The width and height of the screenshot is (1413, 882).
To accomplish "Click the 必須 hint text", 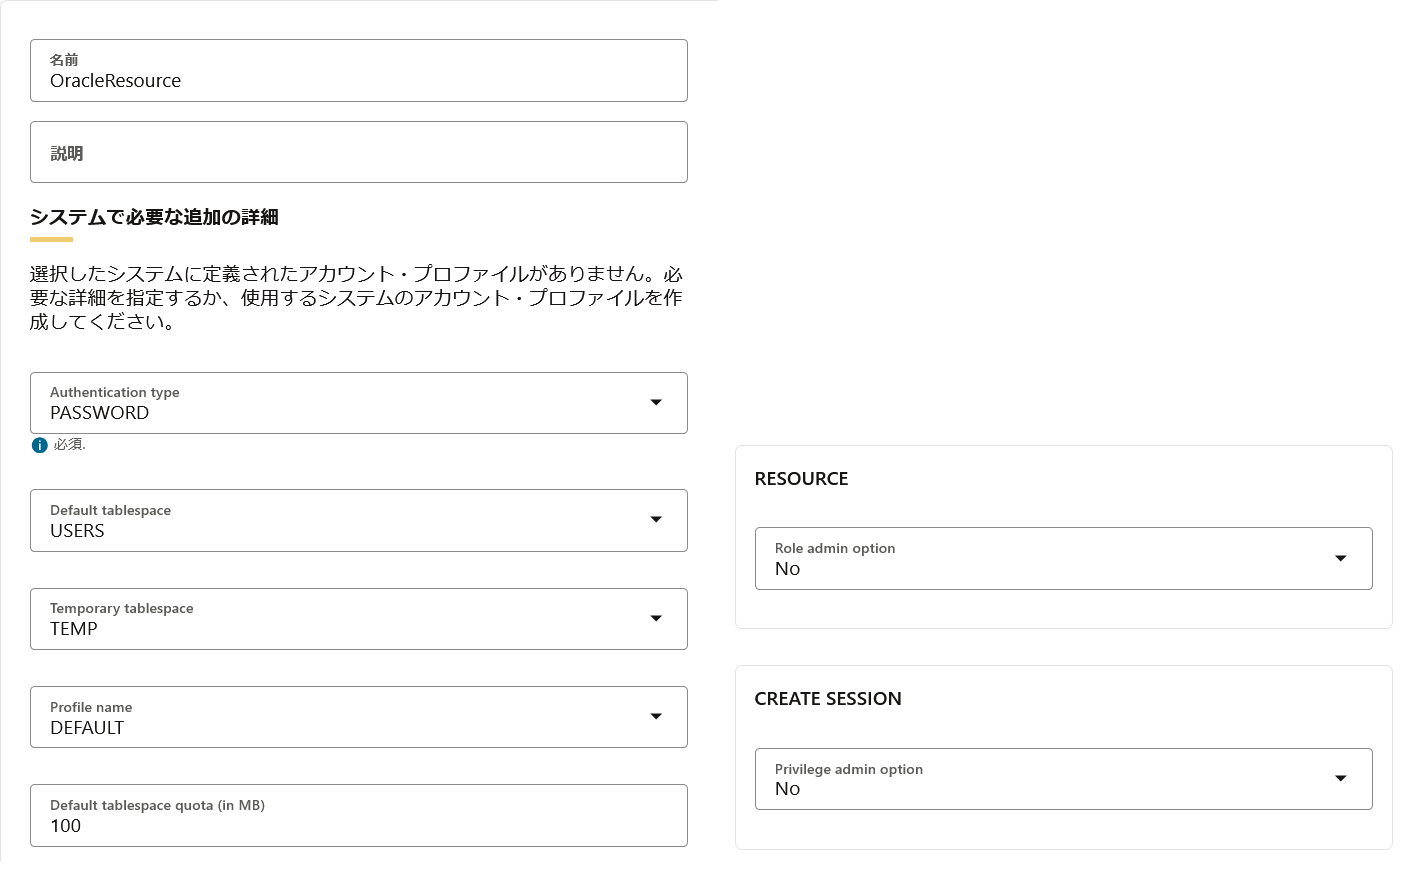I will coord(69,445).
